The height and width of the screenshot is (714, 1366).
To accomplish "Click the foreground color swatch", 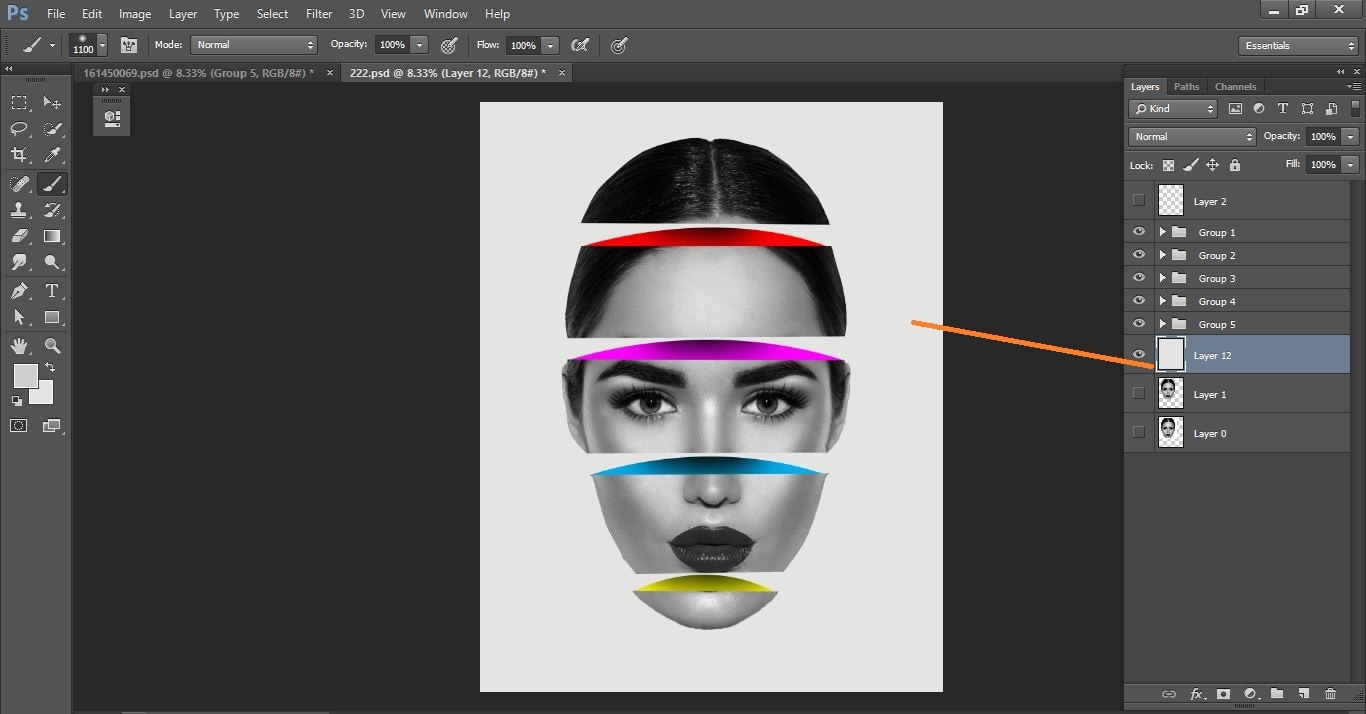I will (24, 375).
